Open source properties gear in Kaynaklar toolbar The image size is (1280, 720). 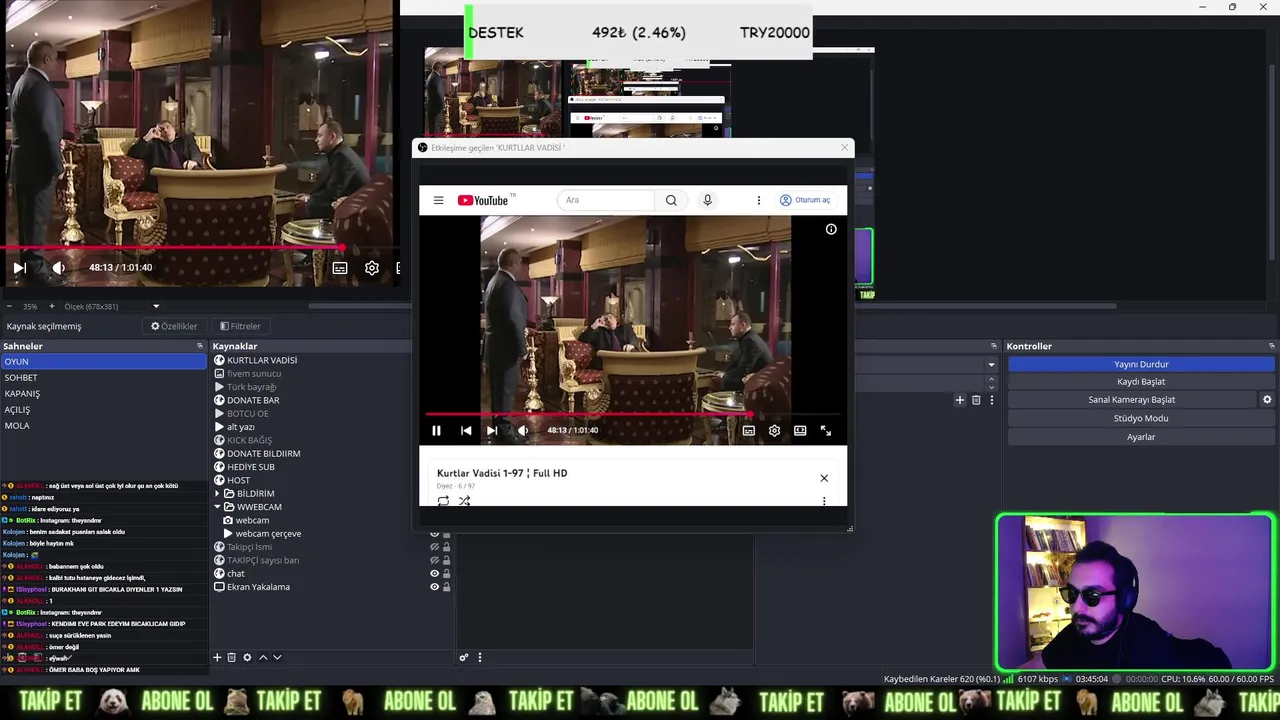pyautogui.click(x=247, y=657)
